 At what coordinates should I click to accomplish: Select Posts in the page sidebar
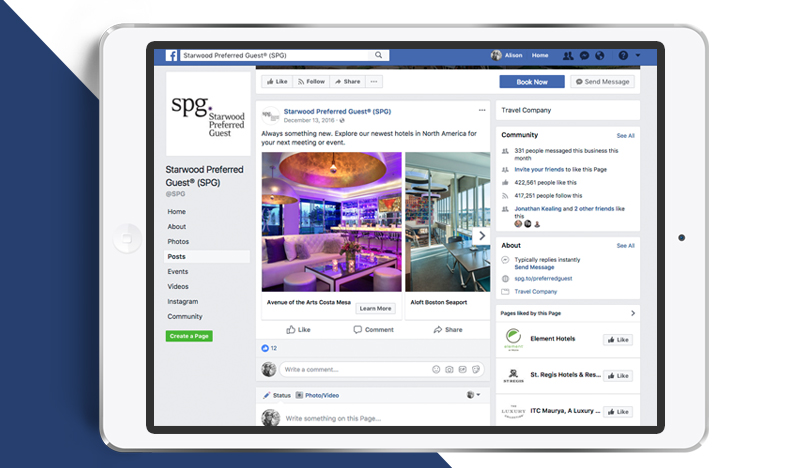click(x=207, y=257)
